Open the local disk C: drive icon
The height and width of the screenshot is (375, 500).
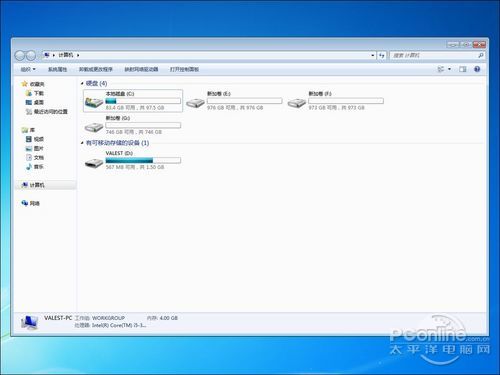coord(94,102)
